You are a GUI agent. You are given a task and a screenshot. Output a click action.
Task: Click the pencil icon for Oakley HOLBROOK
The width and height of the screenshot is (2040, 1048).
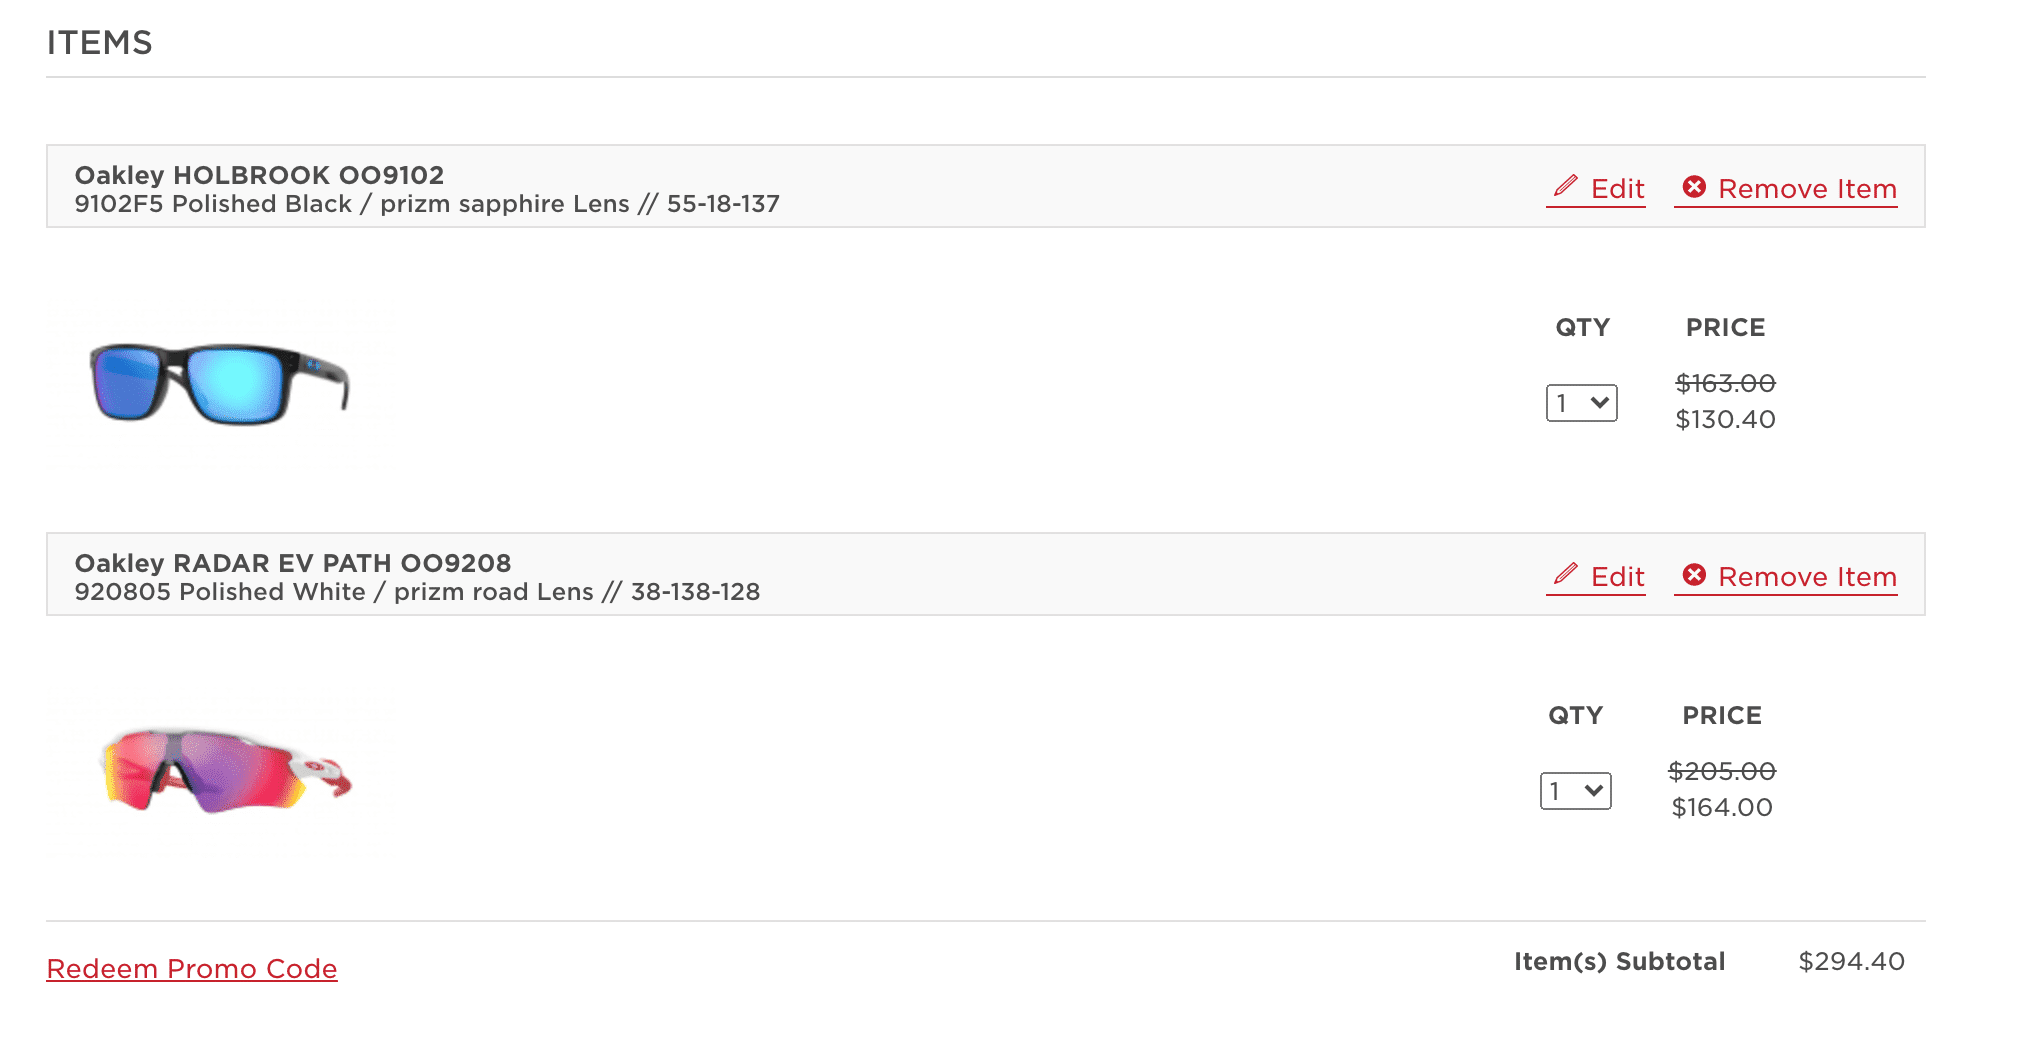[1566, 187]
